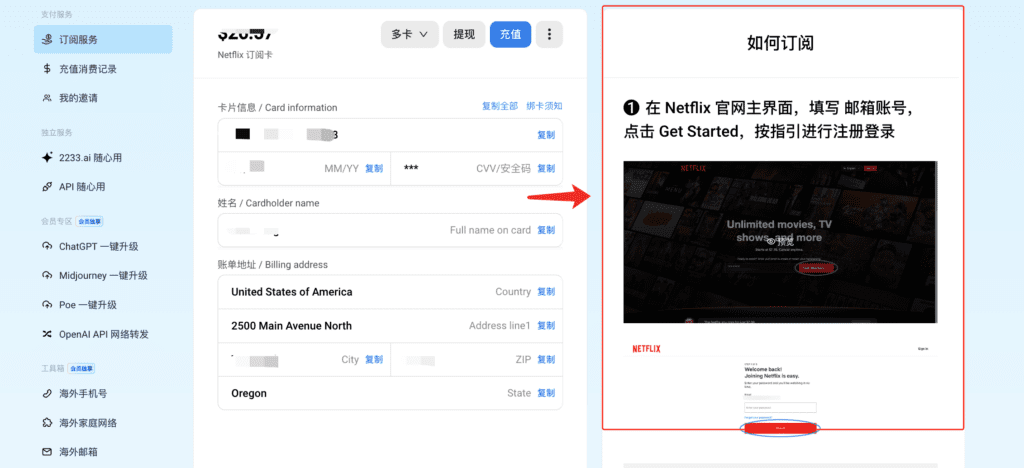
Task: Open 订阅服务 in the sidebar
Action: pyautogui.click(x=103, y=40)
